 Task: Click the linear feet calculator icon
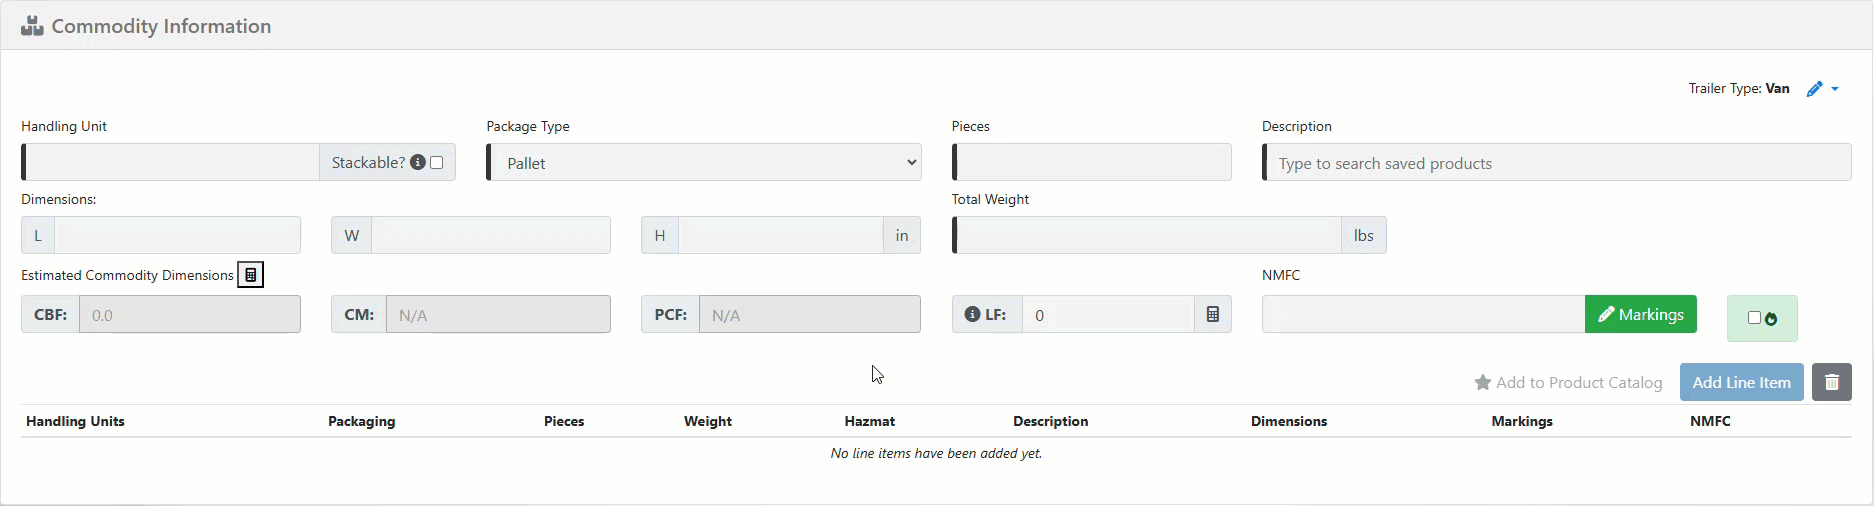click(1212, 315)
